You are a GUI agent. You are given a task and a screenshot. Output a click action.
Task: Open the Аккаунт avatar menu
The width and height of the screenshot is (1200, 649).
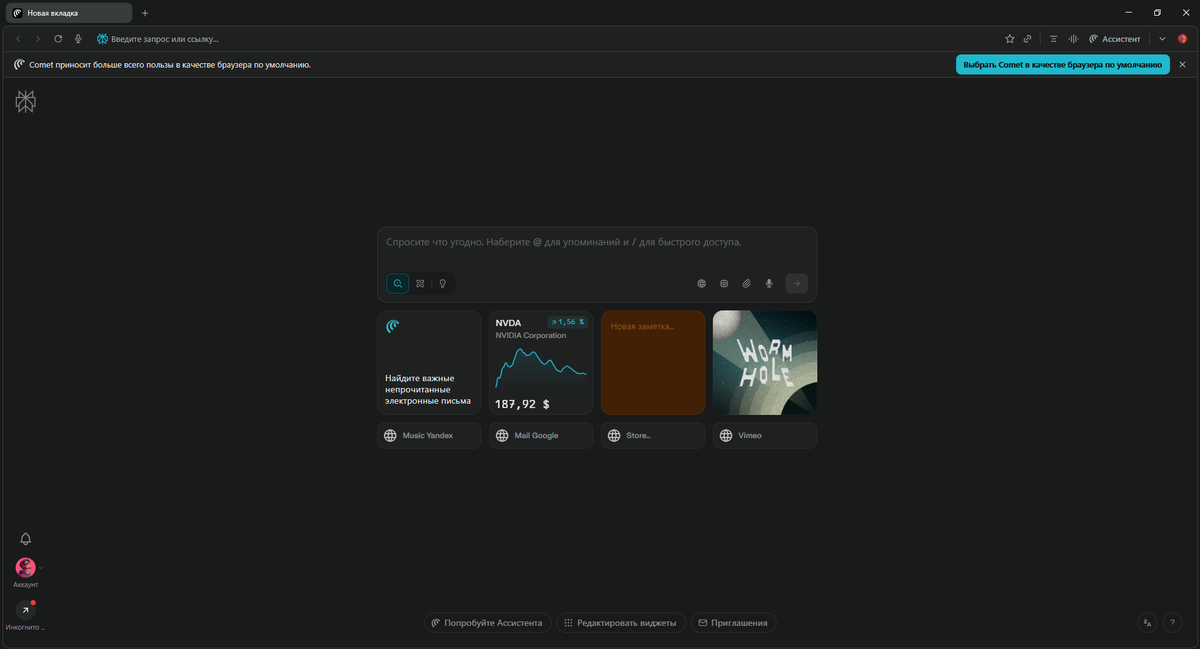pyautogui.click(x=26, y=568)
